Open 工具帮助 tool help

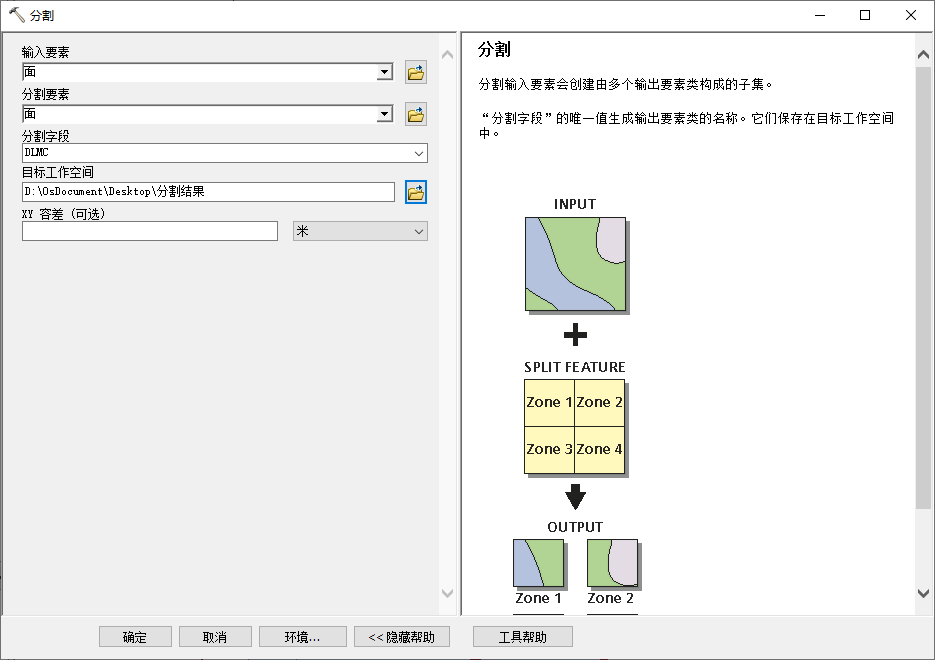coord(523,637)
